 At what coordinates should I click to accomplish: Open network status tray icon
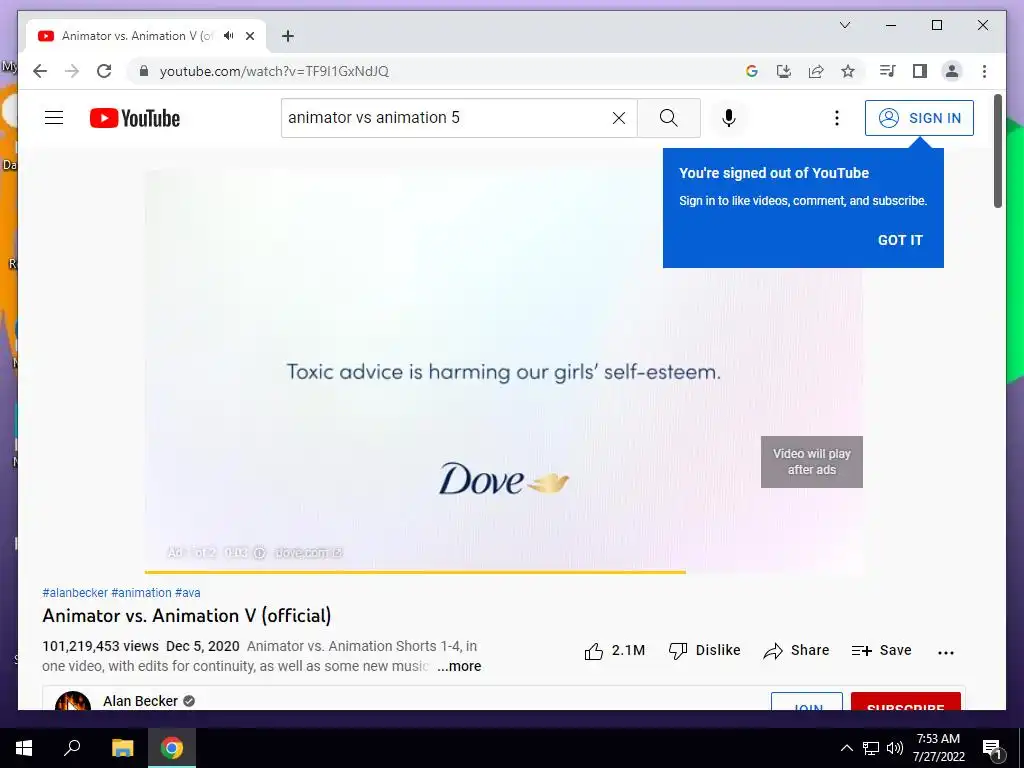click(x=871, y=748)
